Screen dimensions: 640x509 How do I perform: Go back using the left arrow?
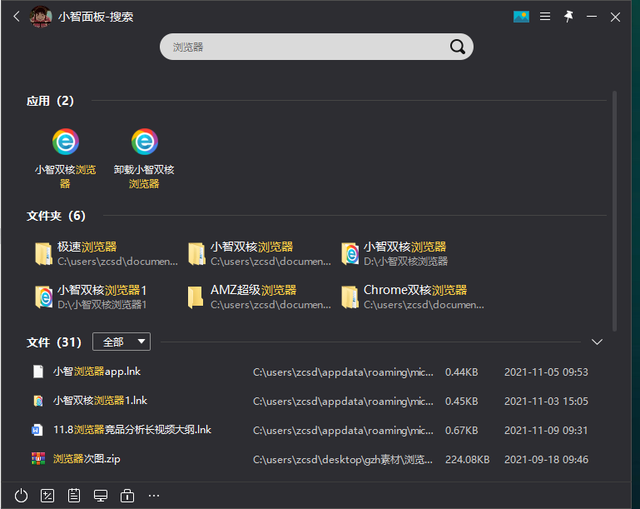click(16, 17)
